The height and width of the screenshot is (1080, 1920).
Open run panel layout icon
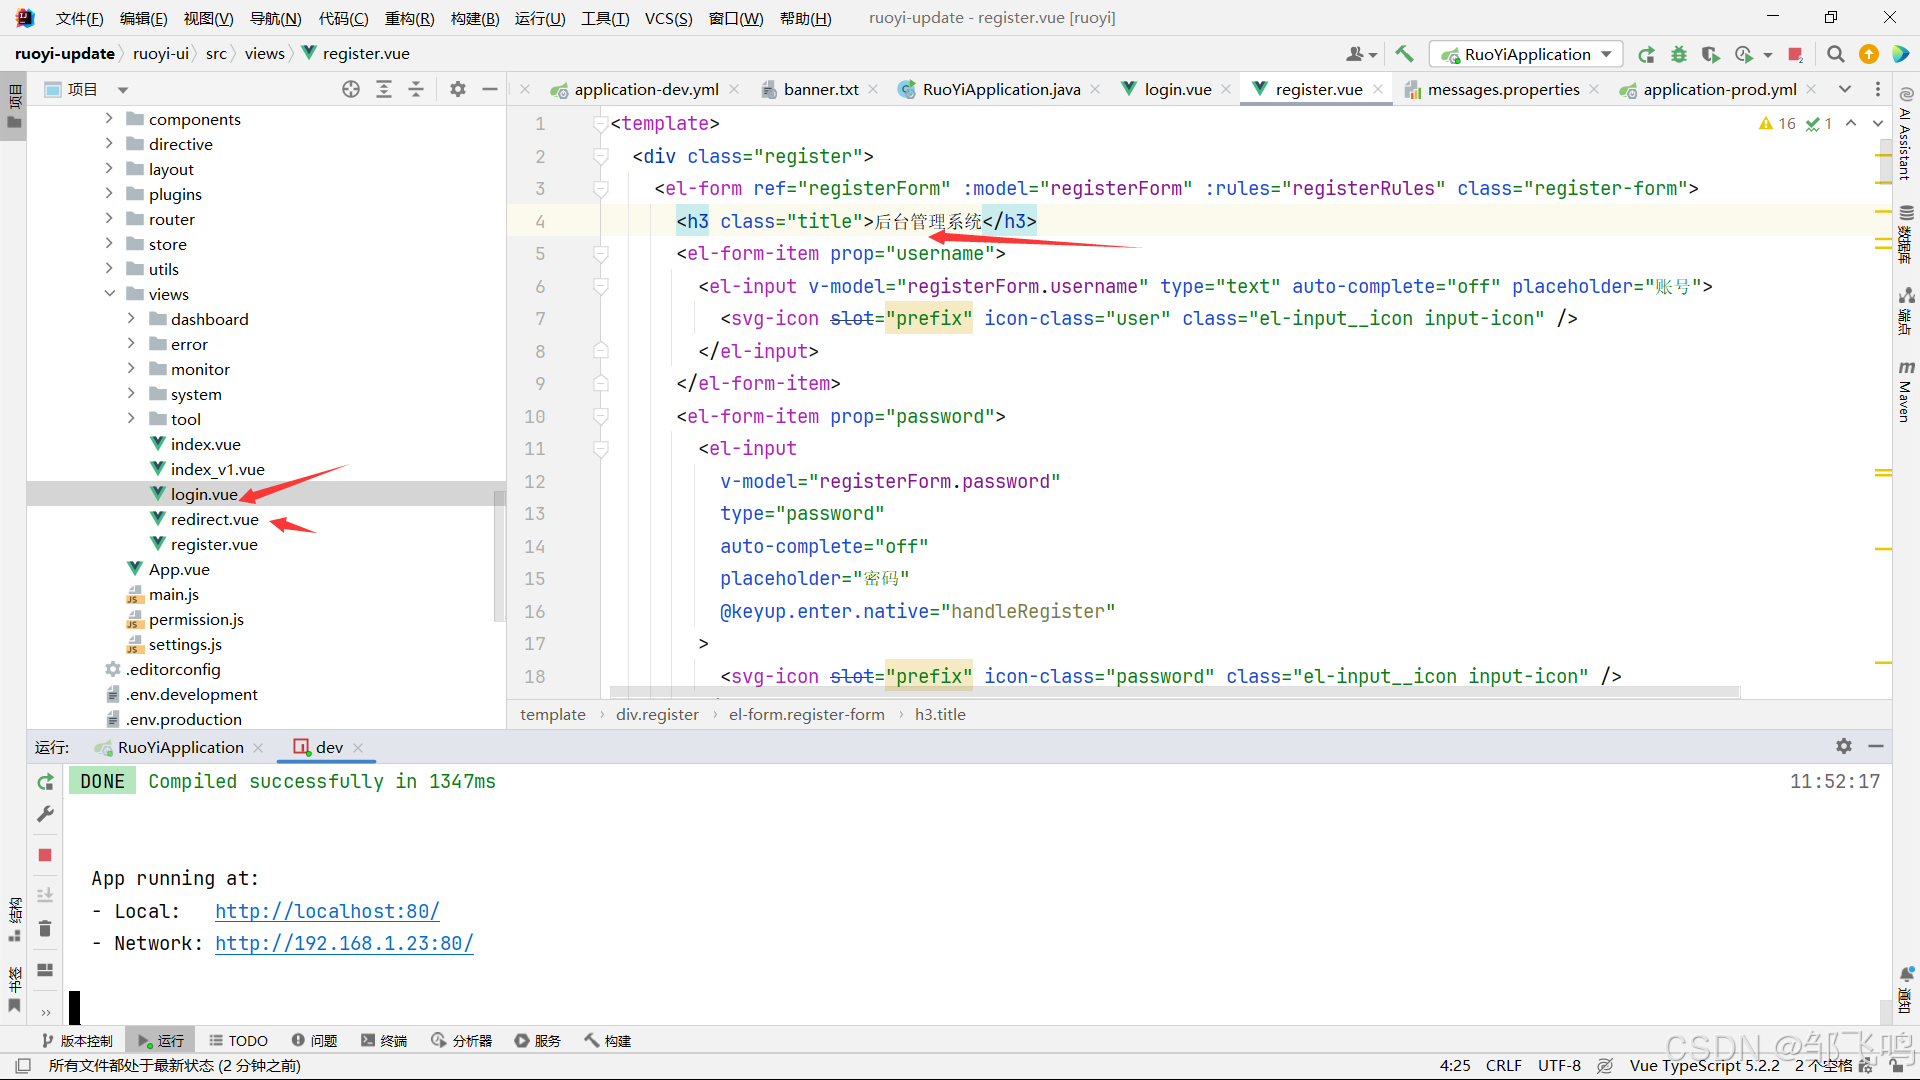tap(45, 969)
